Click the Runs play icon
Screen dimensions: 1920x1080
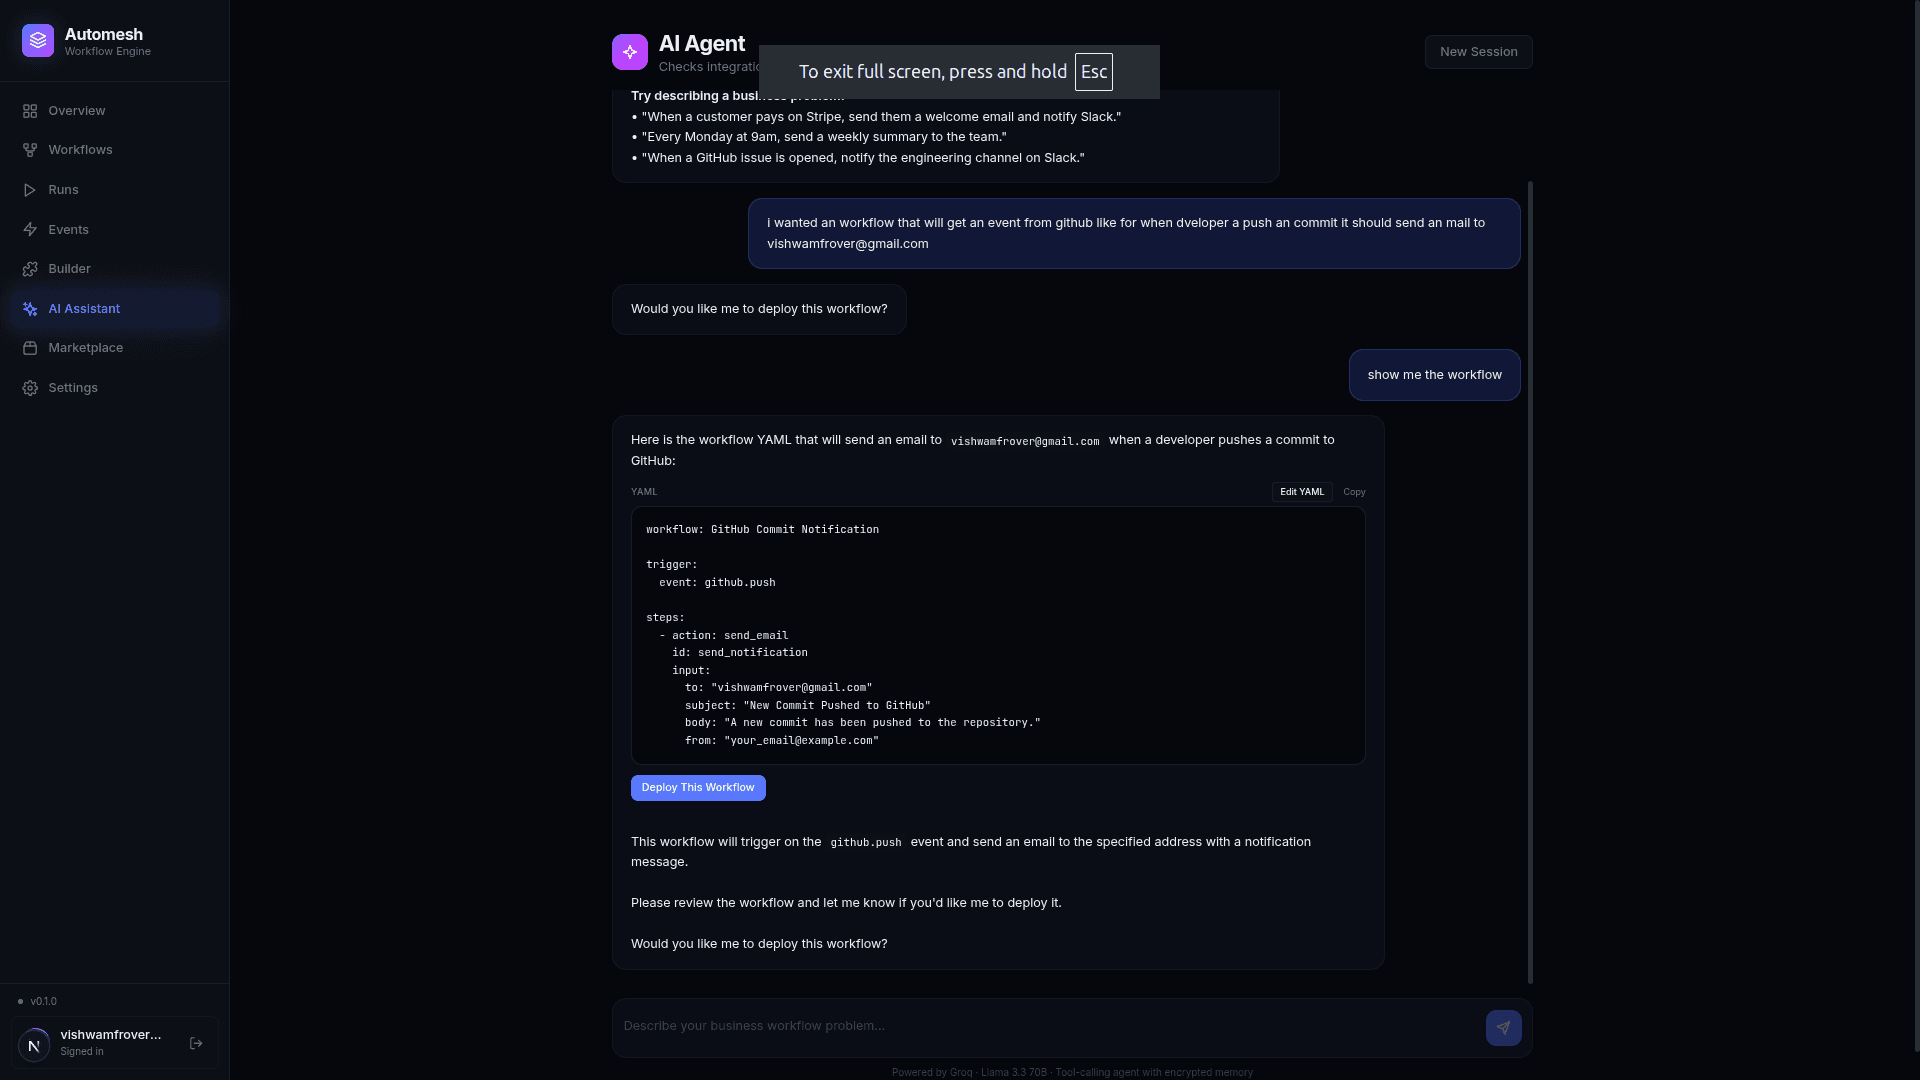30,190
